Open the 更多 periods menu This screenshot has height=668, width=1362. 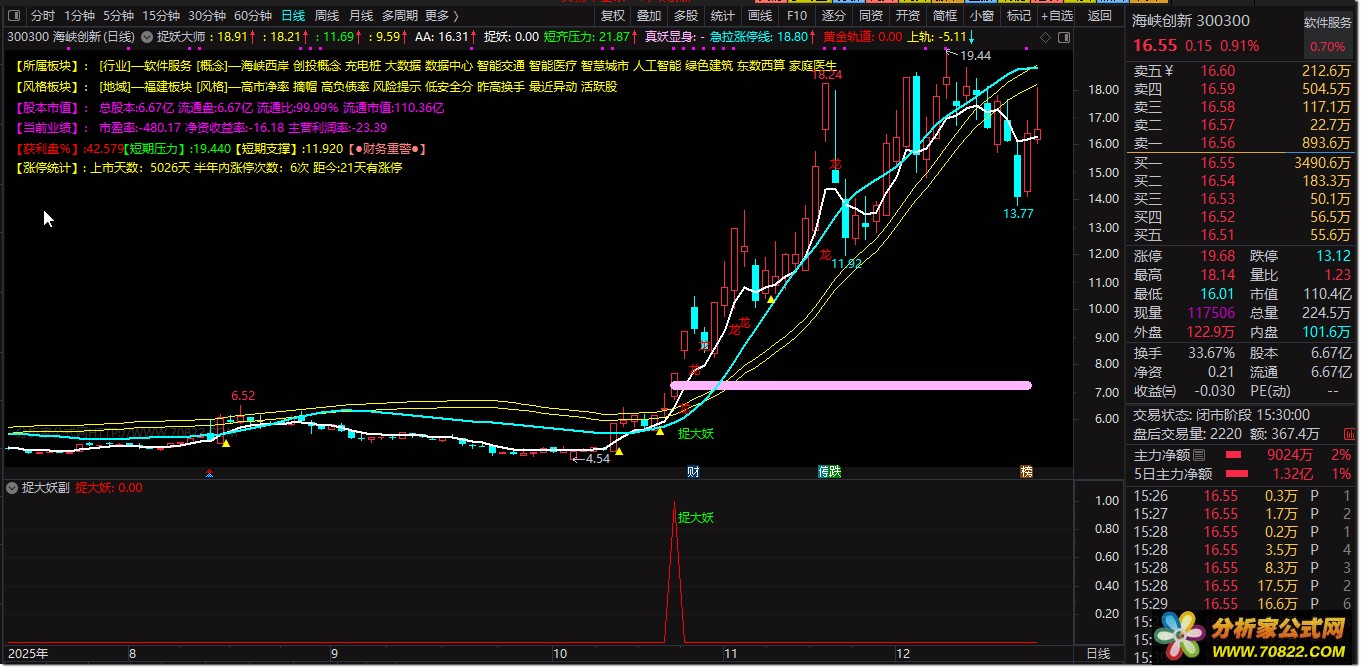[441, 16]
